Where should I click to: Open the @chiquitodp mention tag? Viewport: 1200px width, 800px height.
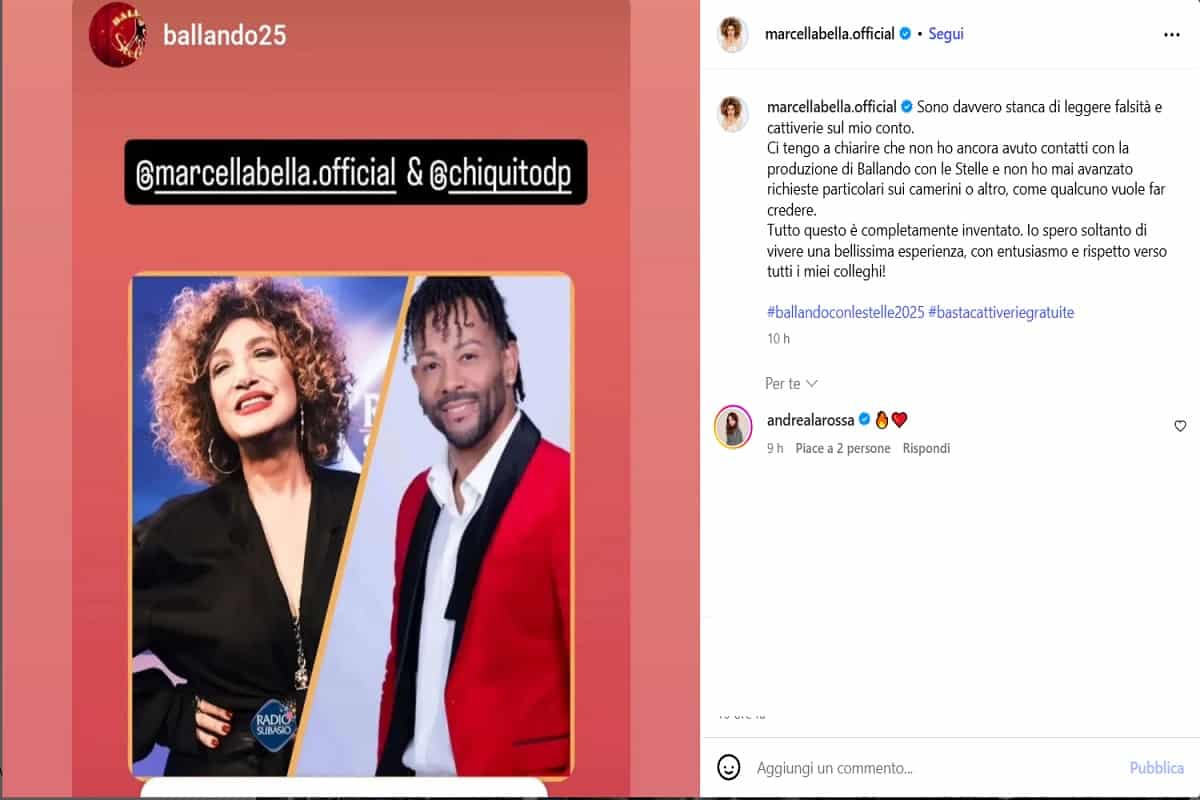pos(500,173)
